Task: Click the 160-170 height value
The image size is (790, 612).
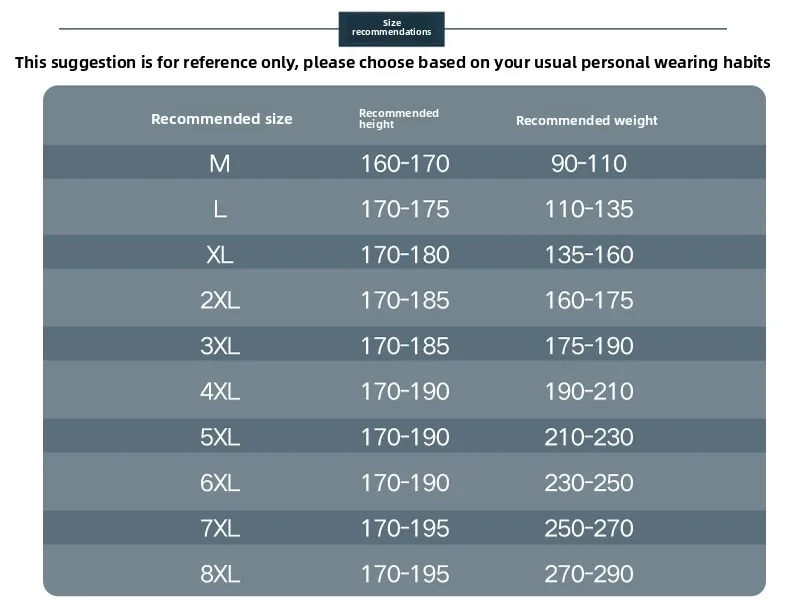Action: (405, 163)
